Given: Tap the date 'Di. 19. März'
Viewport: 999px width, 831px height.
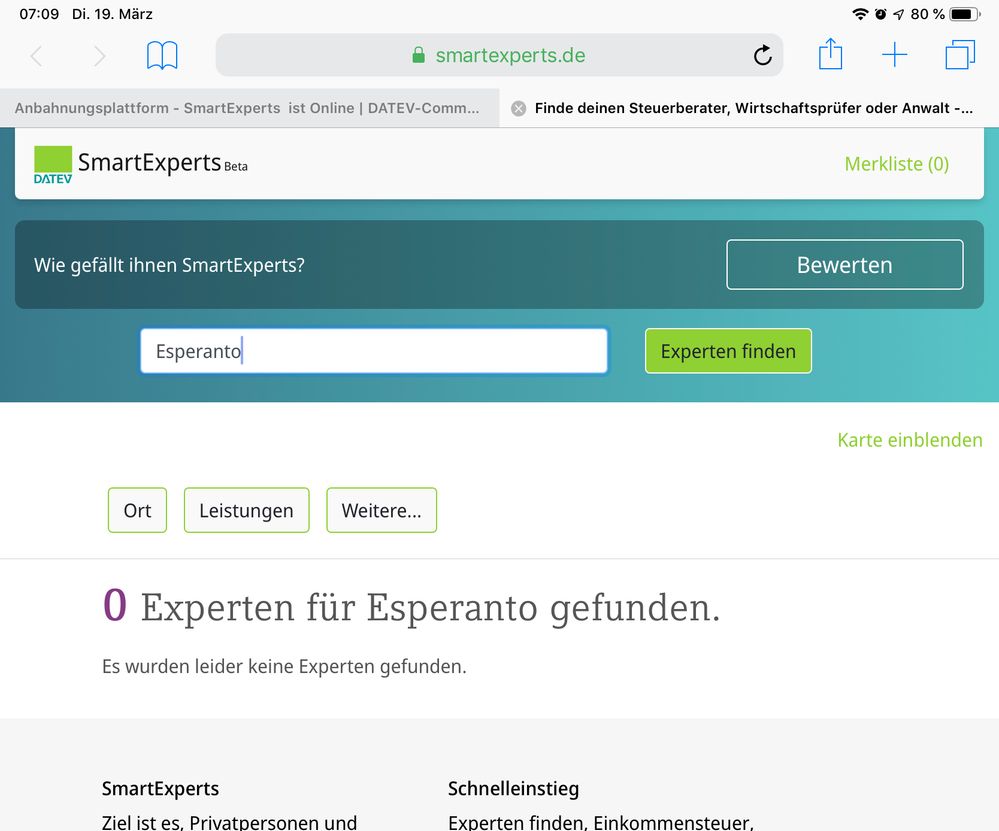Looking at the screenshot, I should tap(112, 14).
